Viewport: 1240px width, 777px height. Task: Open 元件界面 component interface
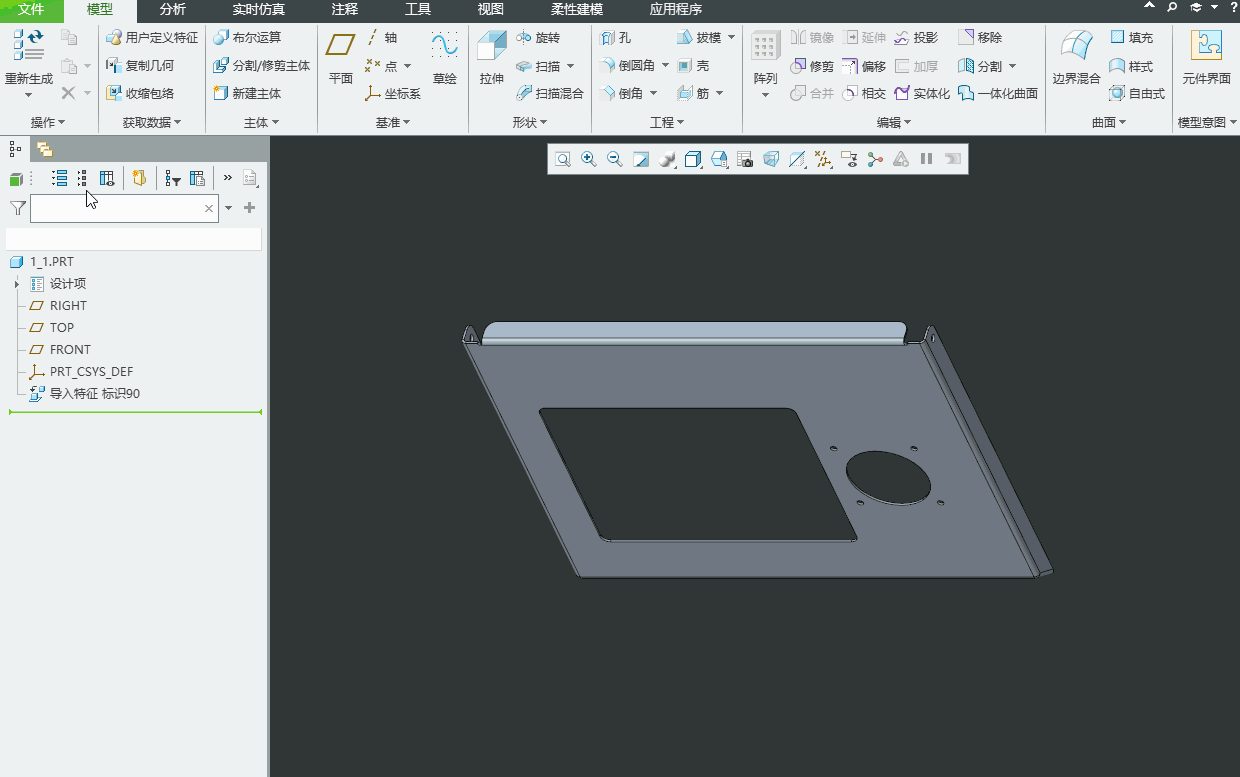click(x=1206, y=58)
